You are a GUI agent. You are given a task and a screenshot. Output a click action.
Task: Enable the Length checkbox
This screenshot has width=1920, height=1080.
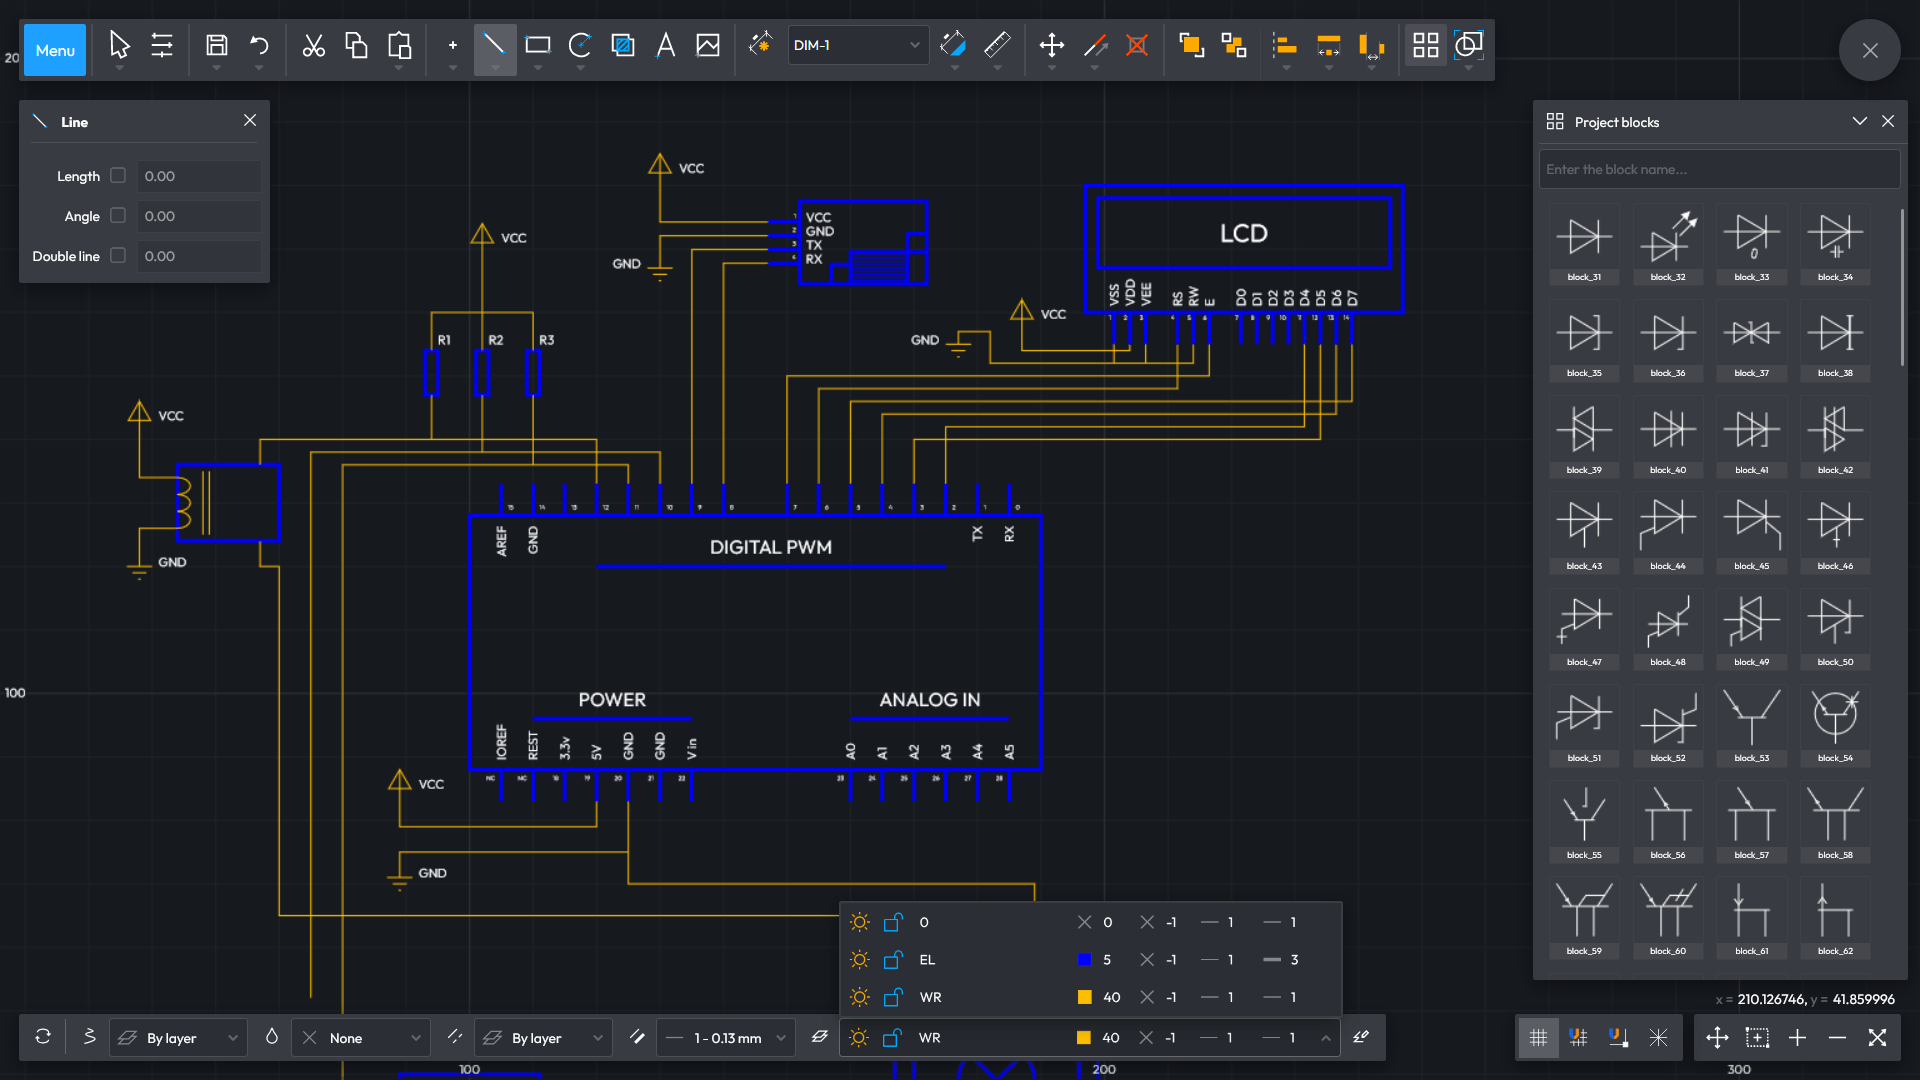click(118, 176)
